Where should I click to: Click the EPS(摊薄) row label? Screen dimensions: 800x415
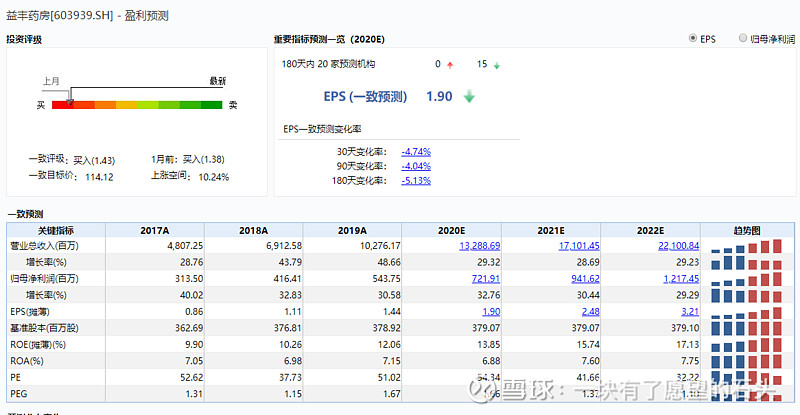point(30,312)
